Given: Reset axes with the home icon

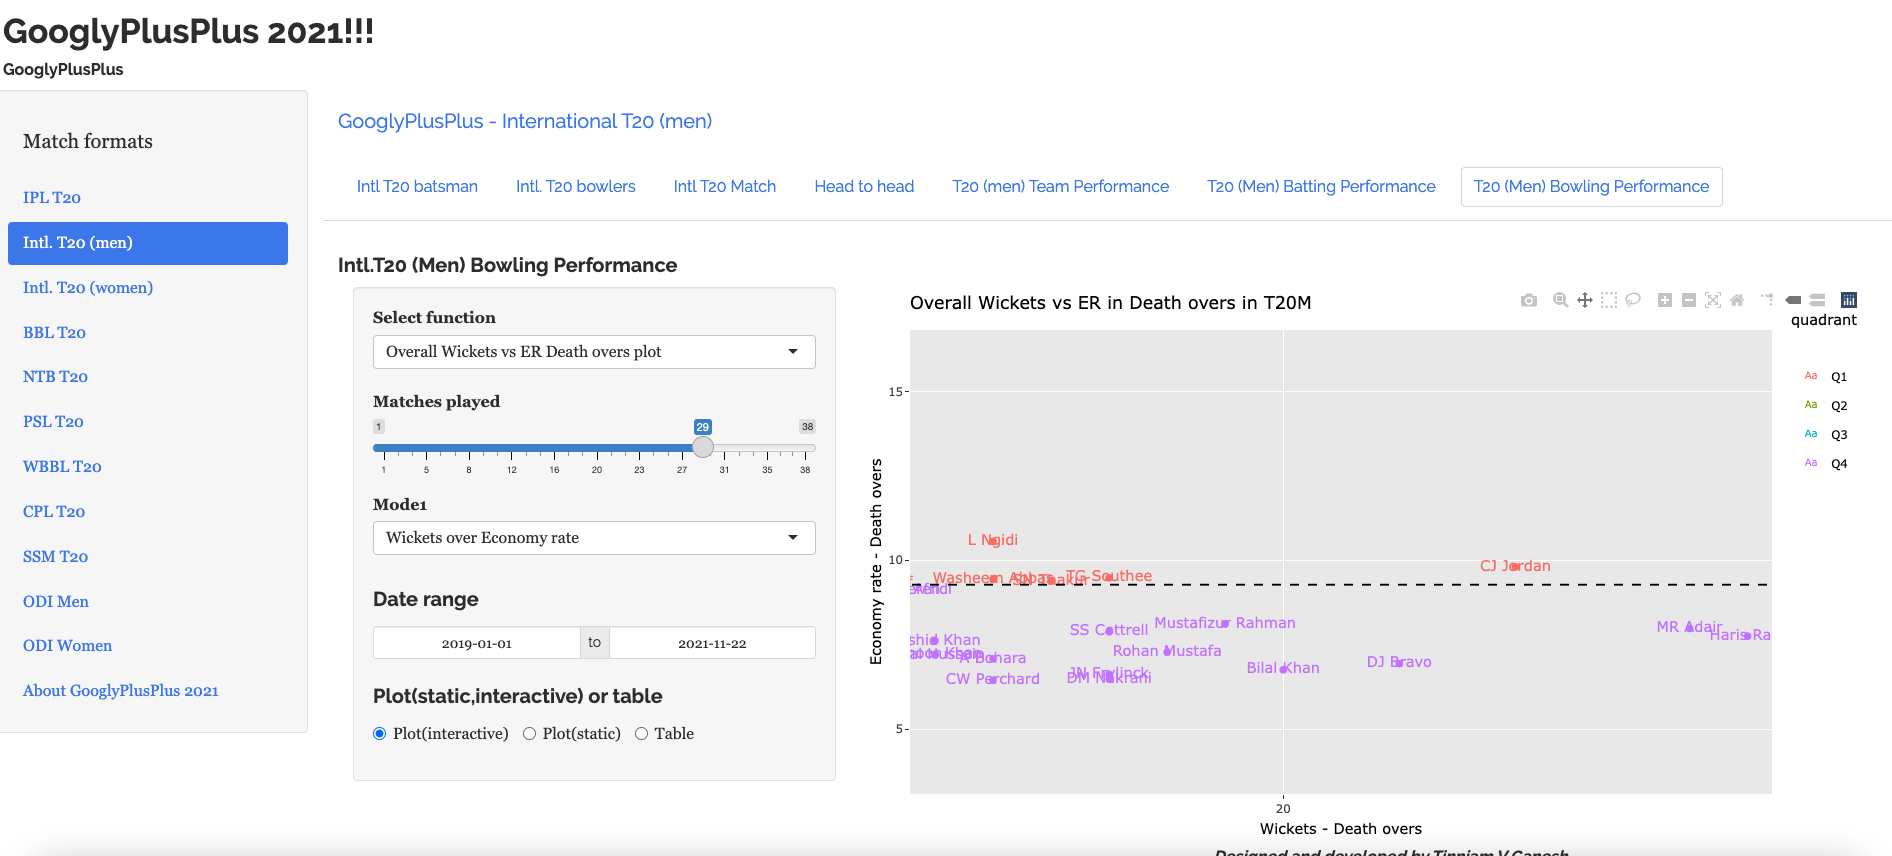Looking at the screenshot, I should click(1737, 300).
